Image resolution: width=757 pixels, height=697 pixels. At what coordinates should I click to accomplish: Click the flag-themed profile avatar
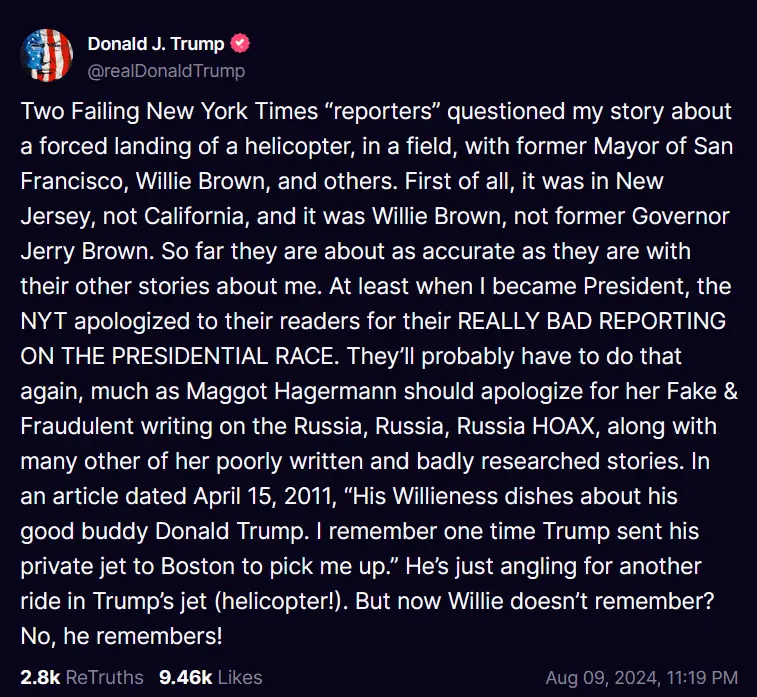pos(46,56)
